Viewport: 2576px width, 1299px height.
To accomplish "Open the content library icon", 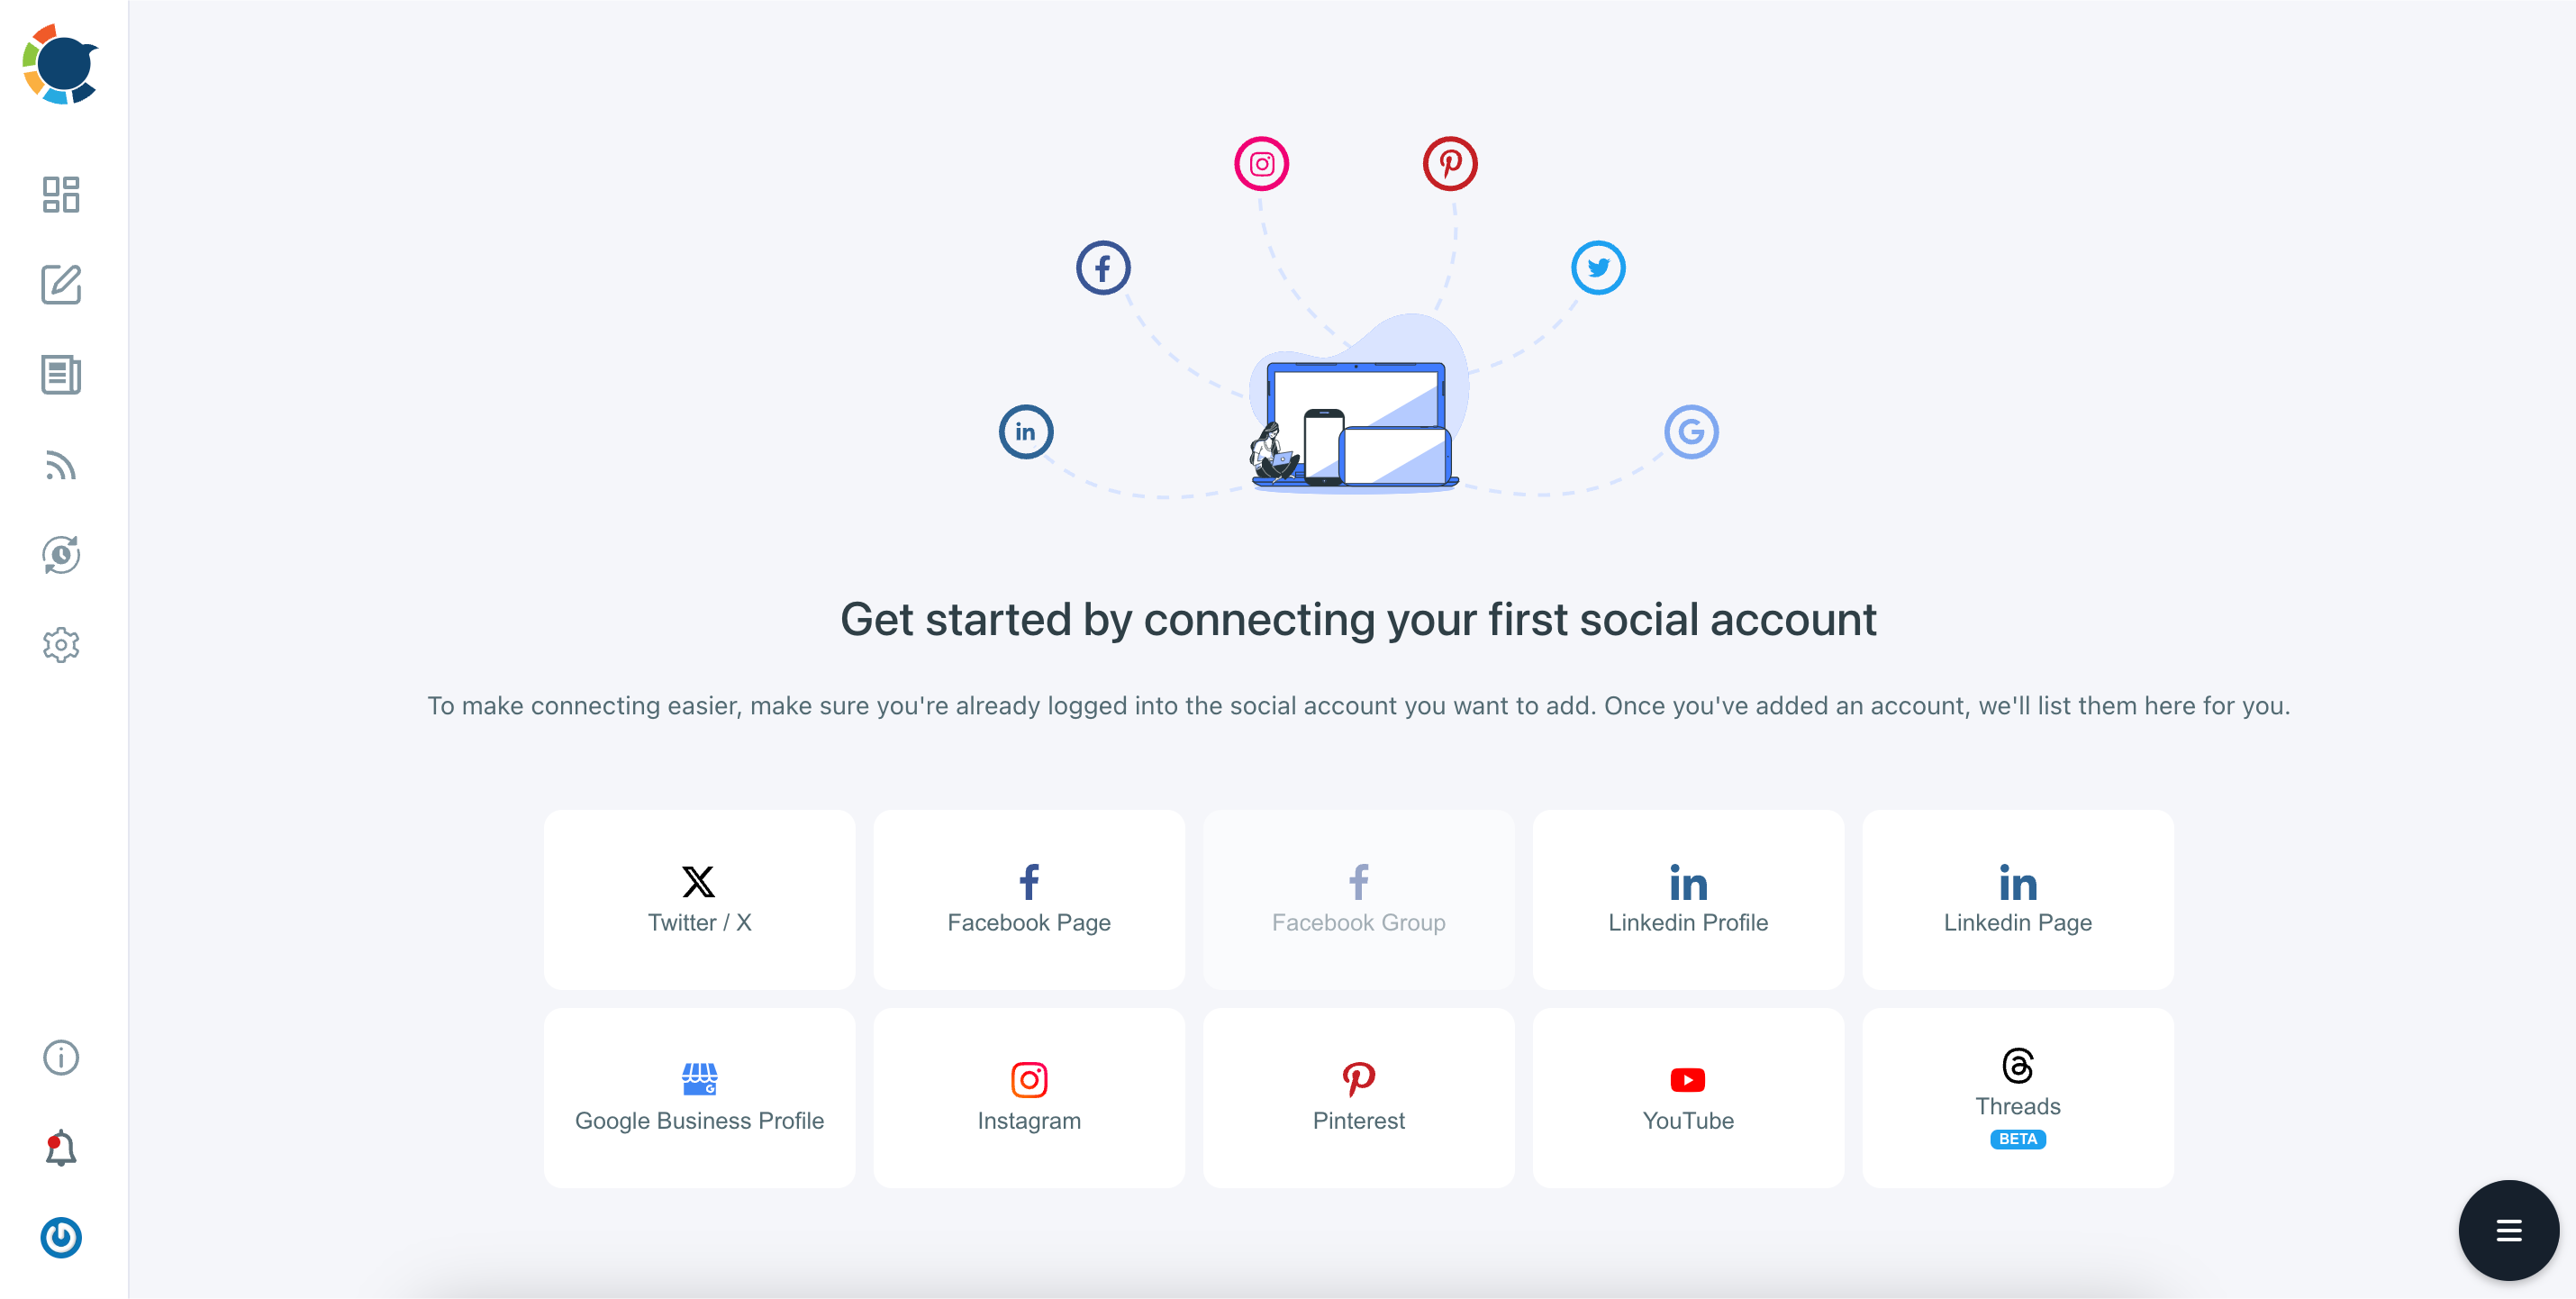I will click(x=61, y=375).
